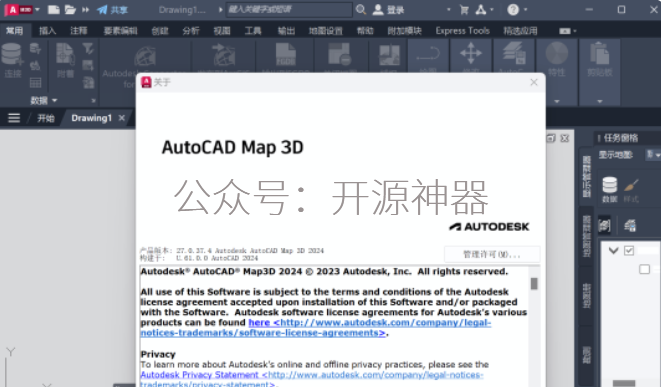
Task: Open the help question mark icon
Action: (513, 9)
